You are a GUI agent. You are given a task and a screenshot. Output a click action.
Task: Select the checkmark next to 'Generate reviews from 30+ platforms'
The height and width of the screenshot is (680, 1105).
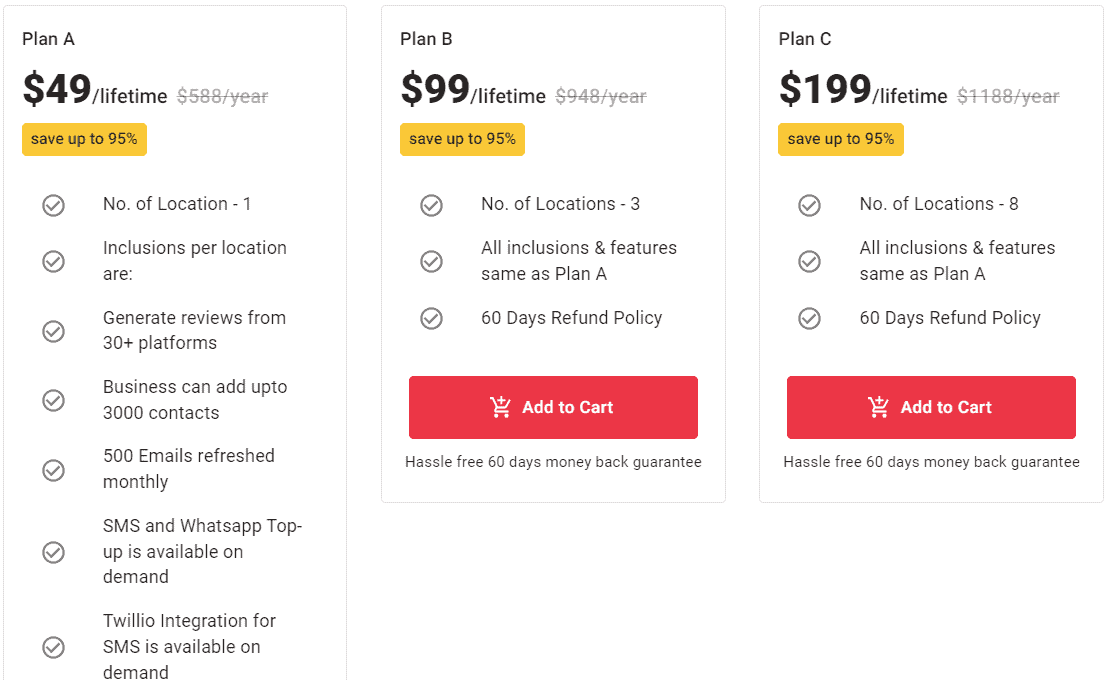[x=53, y=331]
